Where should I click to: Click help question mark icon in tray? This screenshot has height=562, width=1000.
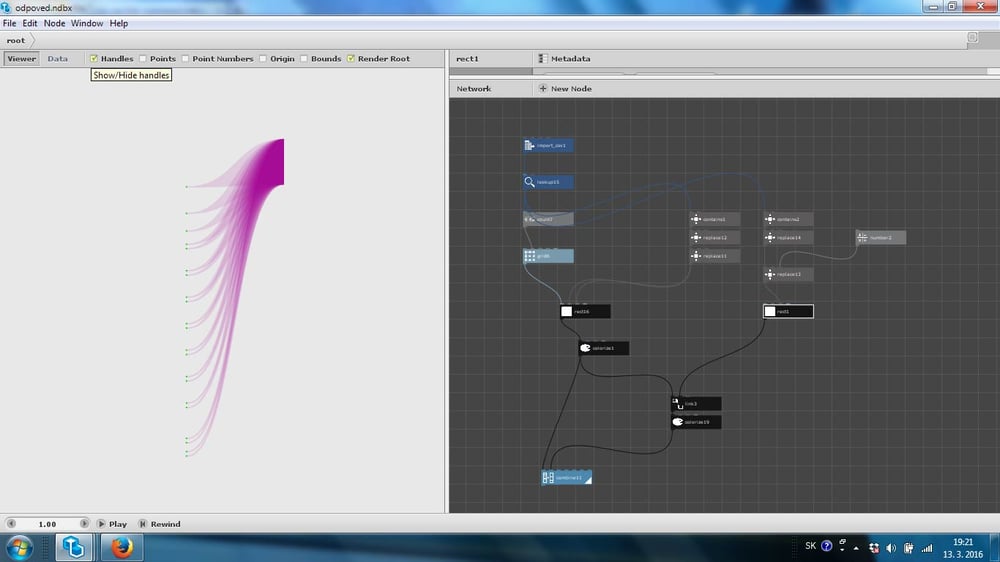[x=827, y=546]
